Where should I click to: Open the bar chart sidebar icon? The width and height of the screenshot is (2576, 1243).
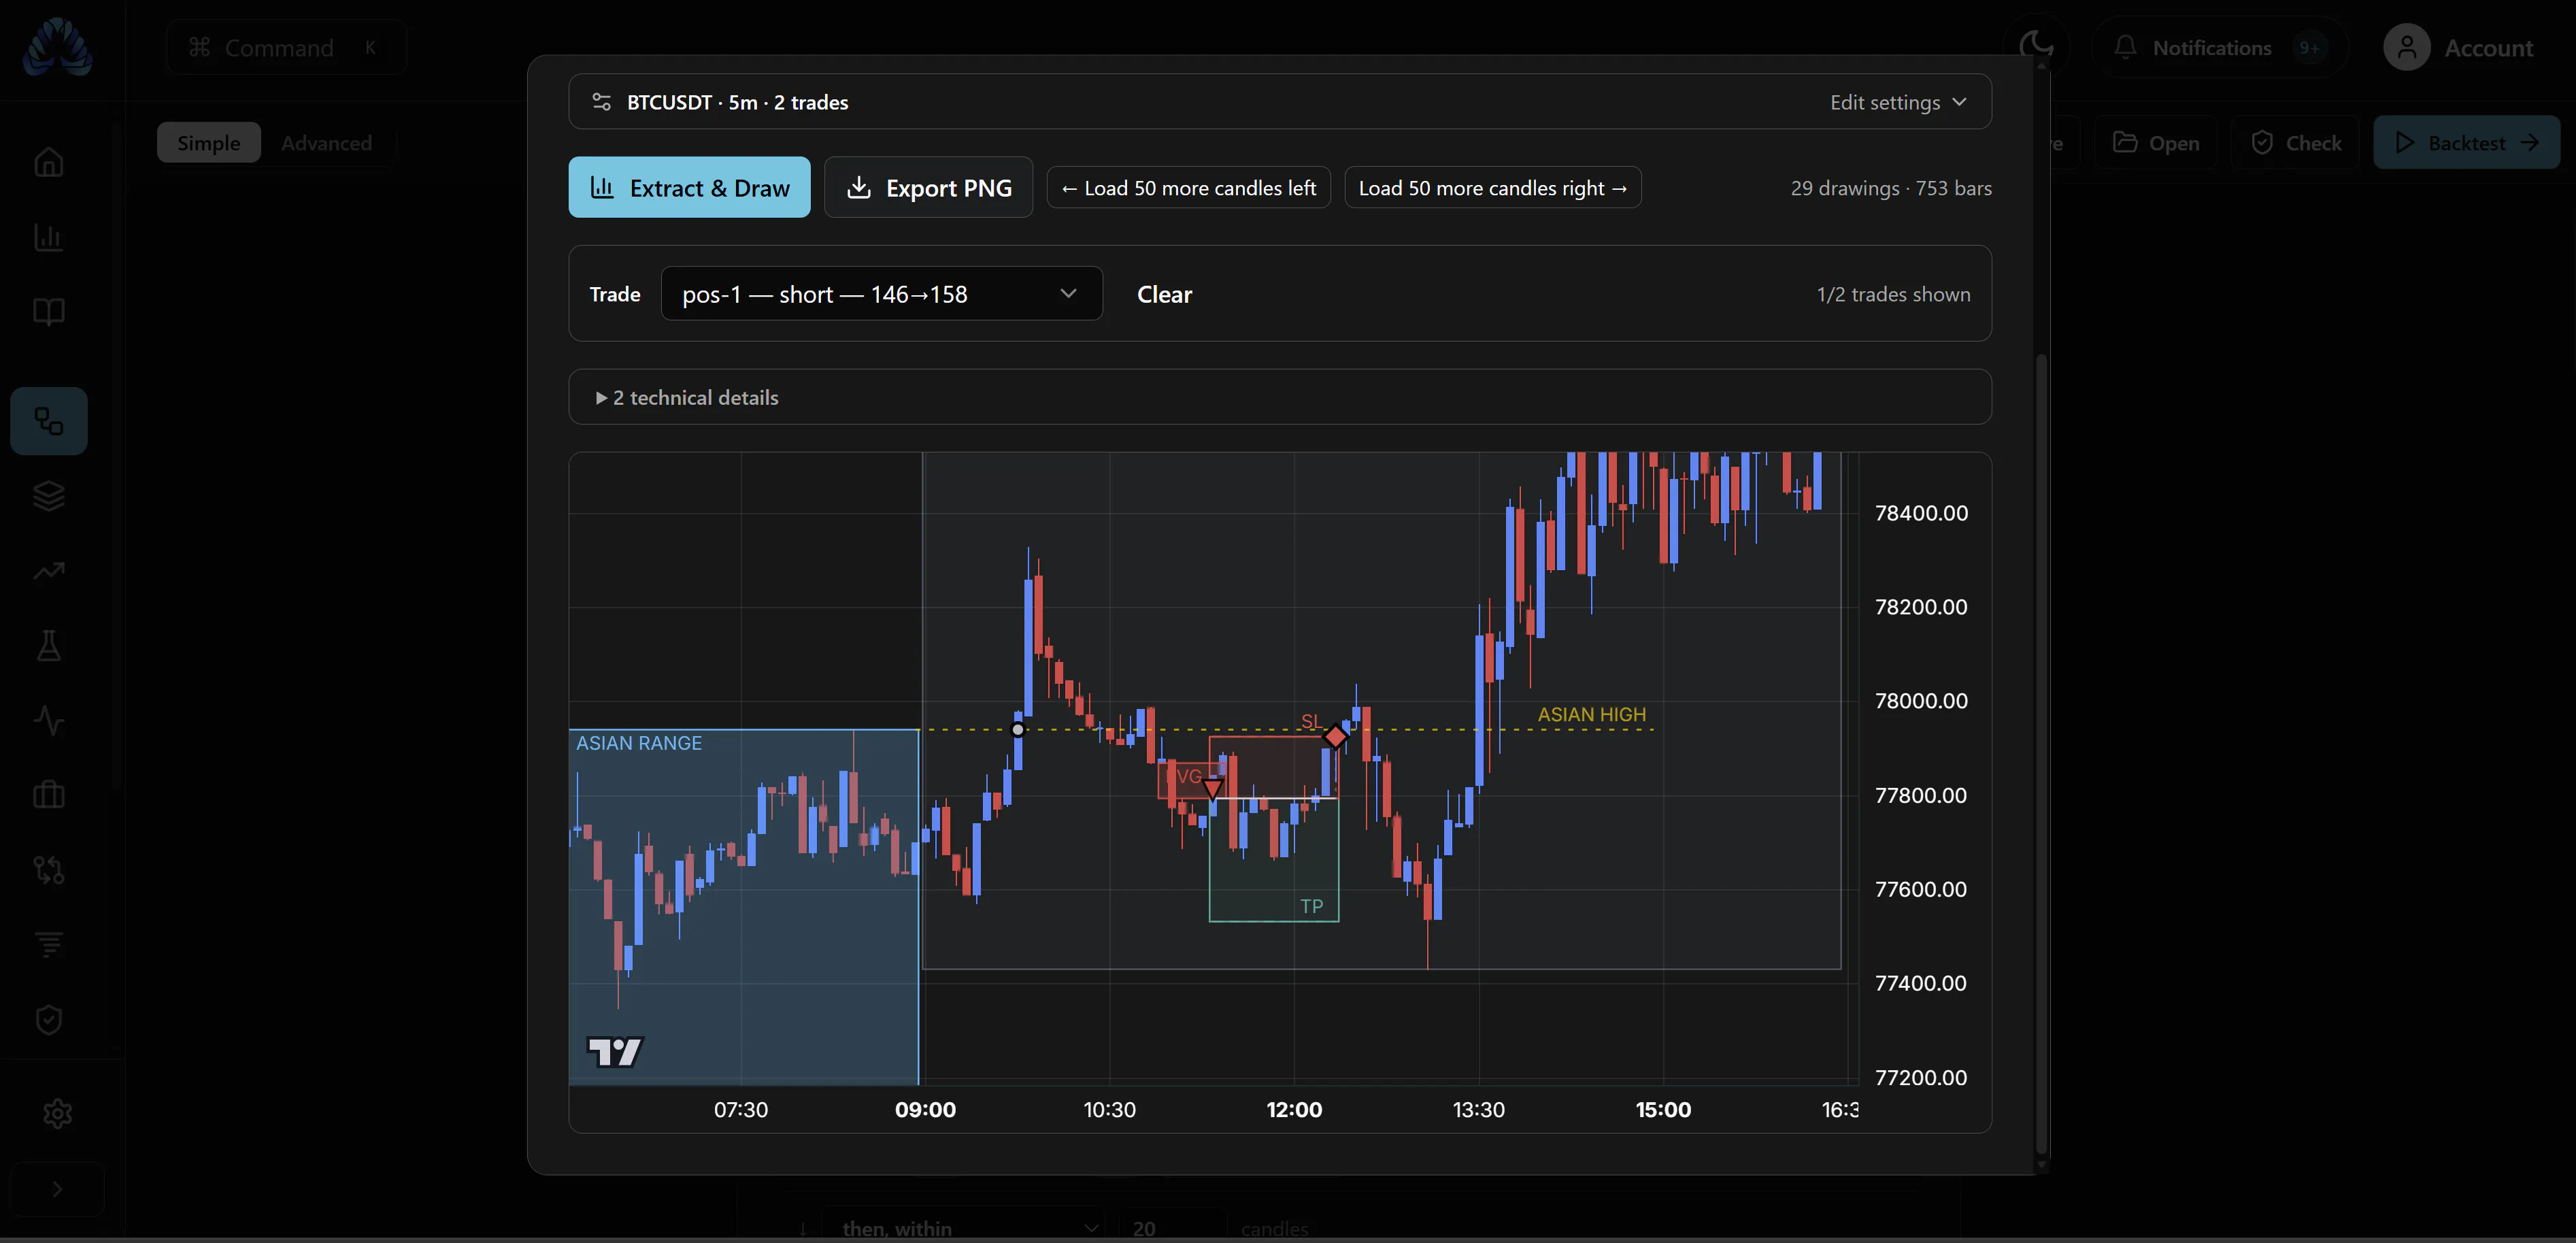[49, 237]
